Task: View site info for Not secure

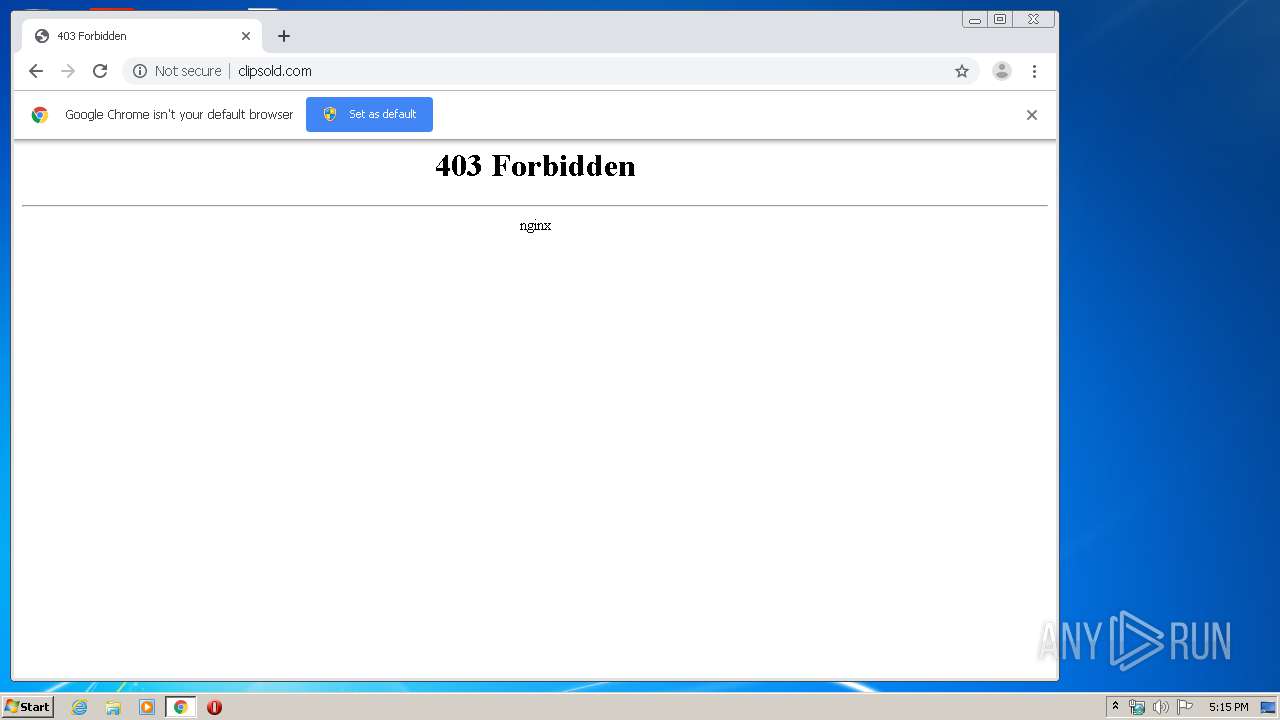Action: pos(177,71)
